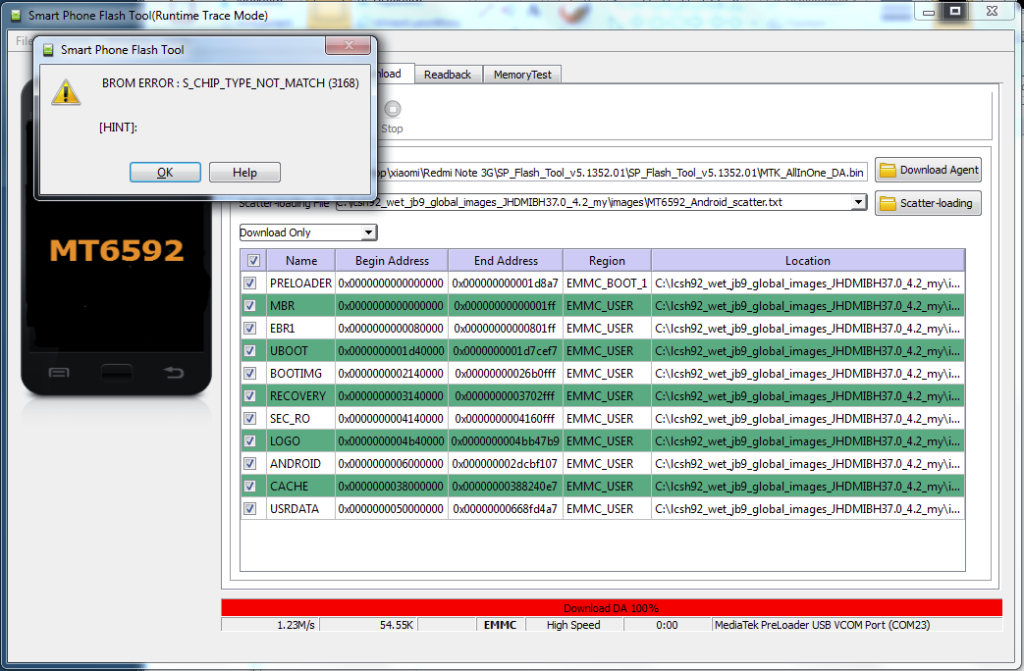Viewport: 1024px width, 671px height.
Task: Click the Stop icon in the toolbar
Action: point(393,110)
